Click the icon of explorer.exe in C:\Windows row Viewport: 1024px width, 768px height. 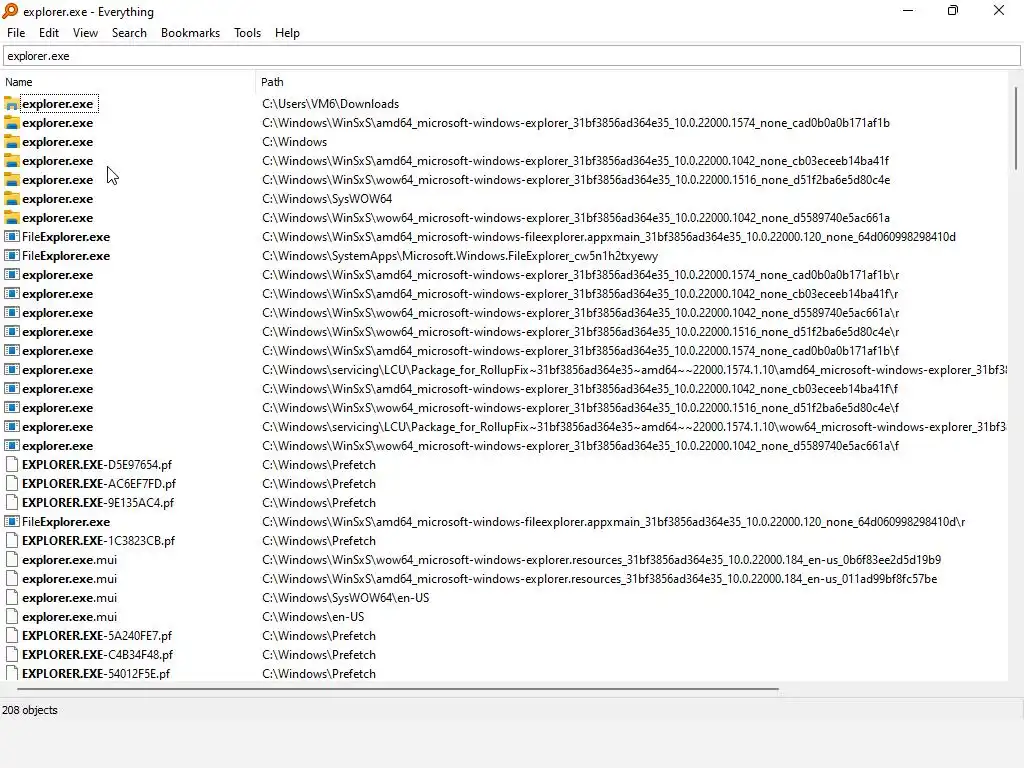tap(12, 142)
